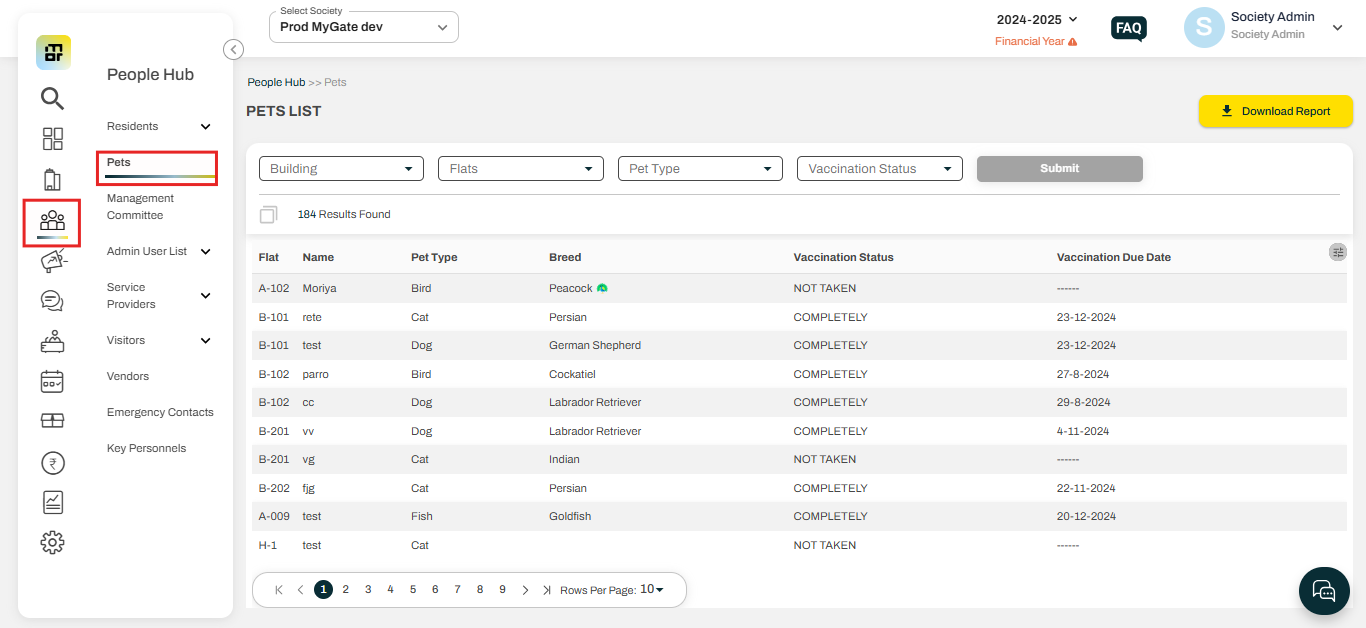1366x628 pixels.
Task: Open the People Hub group icon
Action: pyautogui.click(x=52, y=221)
